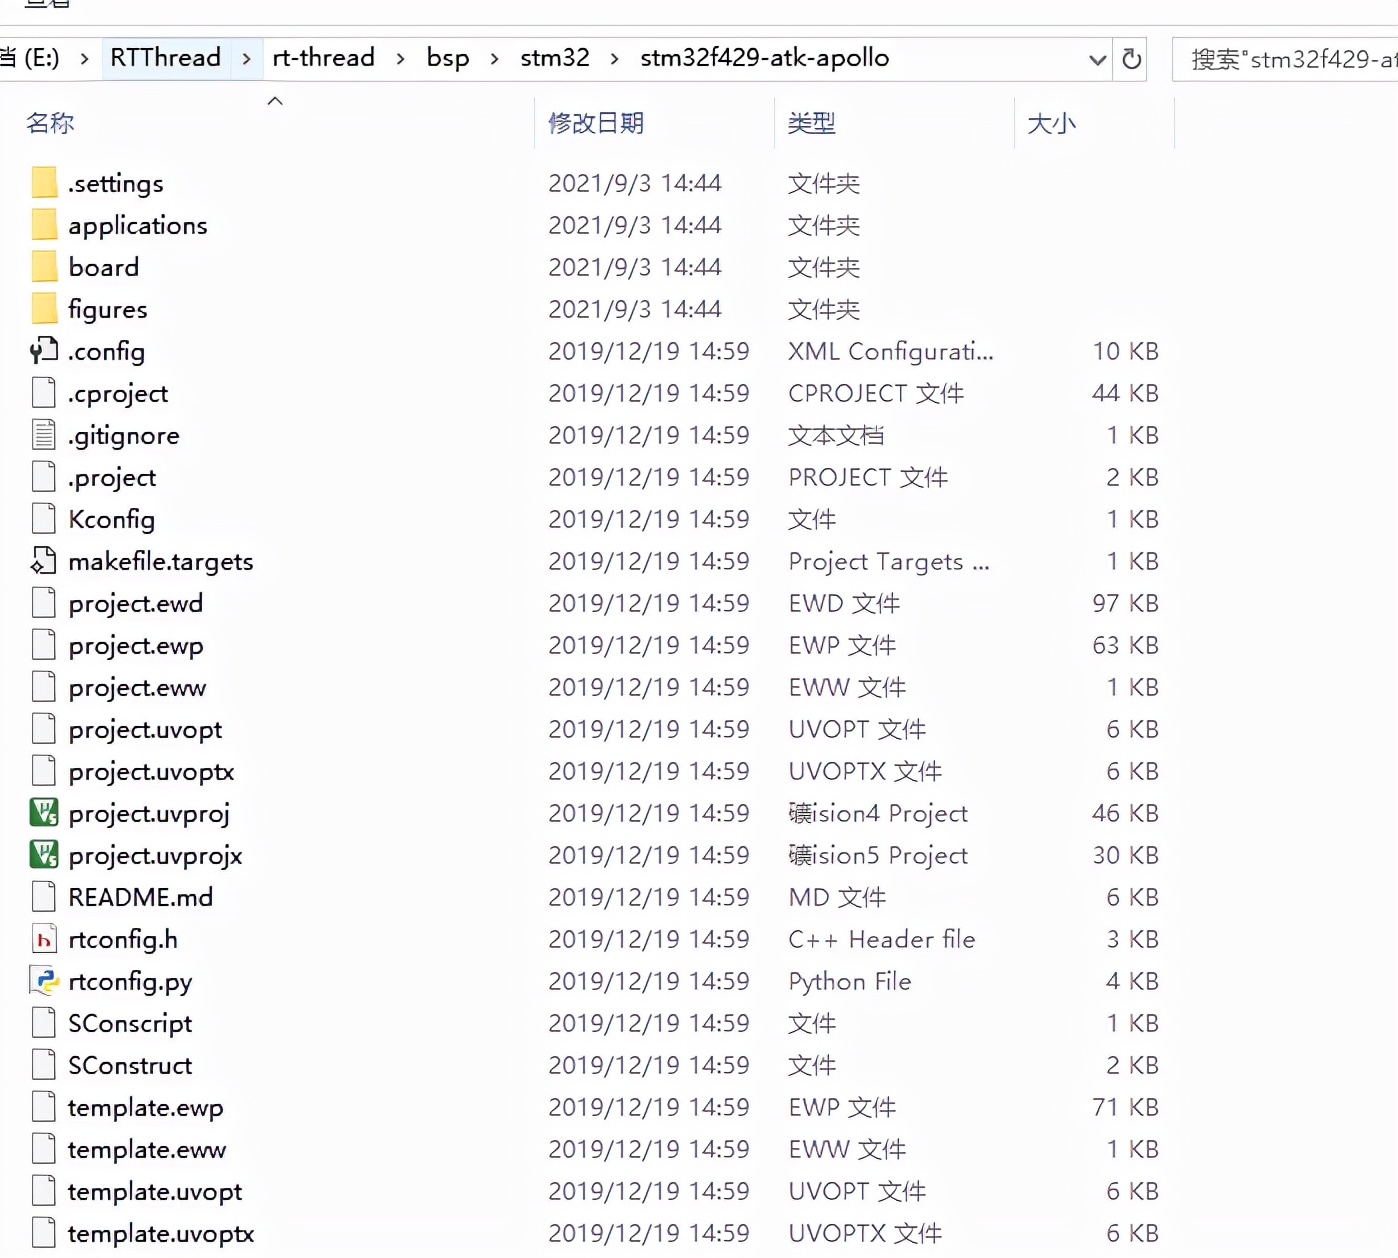
Task: Sort files by the 大小 column
Action: [1052, 122]
